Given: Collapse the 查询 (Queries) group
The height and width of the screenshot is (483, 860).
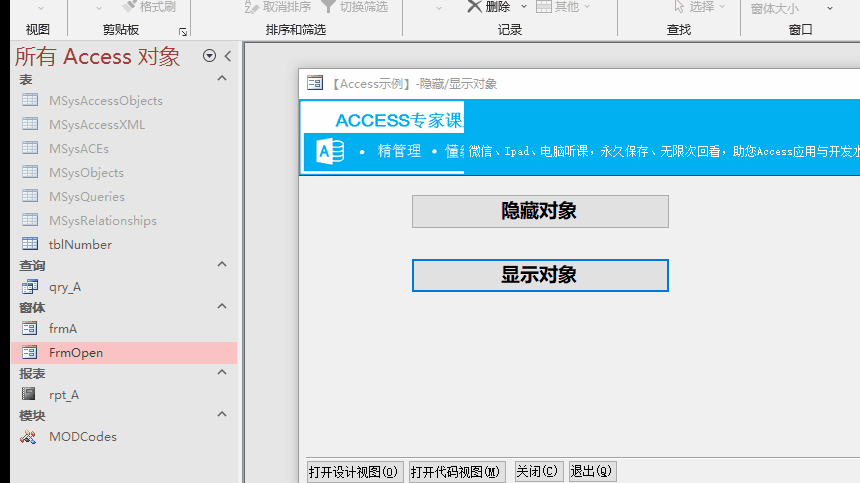Looking at the screenshot, I should point(222,264).
